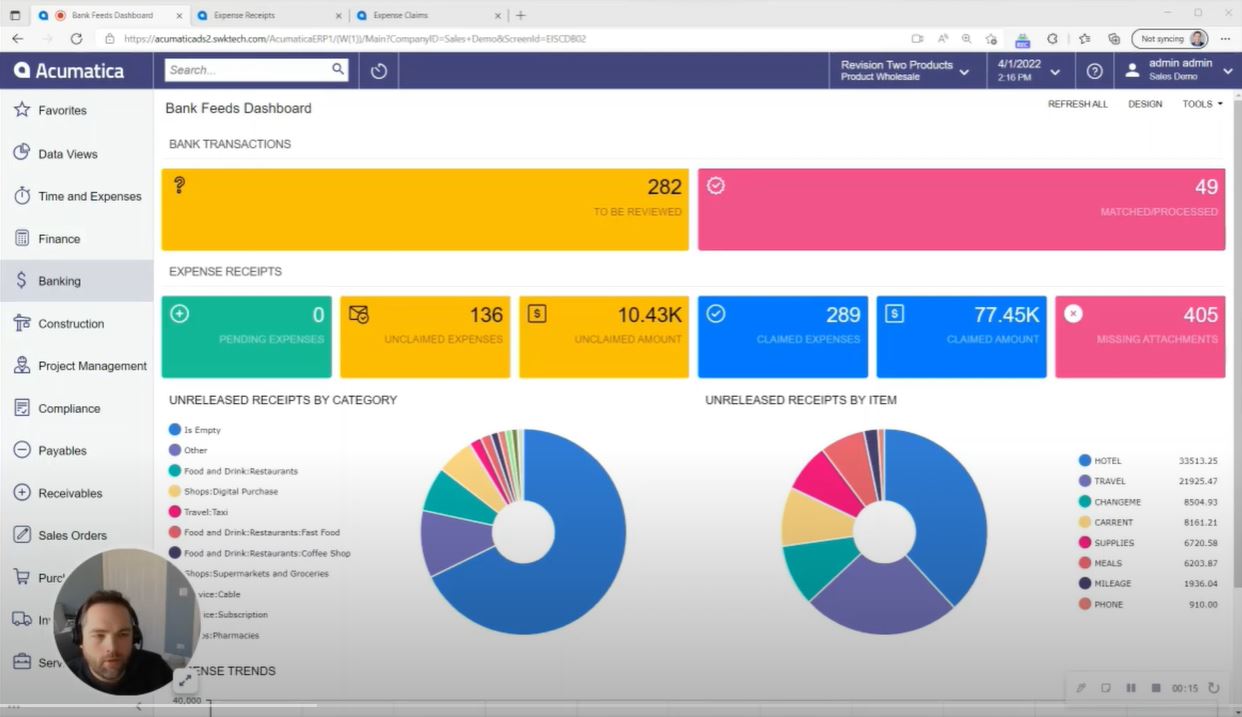Open the Receivables workspace
The image size is (1242, 717).
coord(77,493)
